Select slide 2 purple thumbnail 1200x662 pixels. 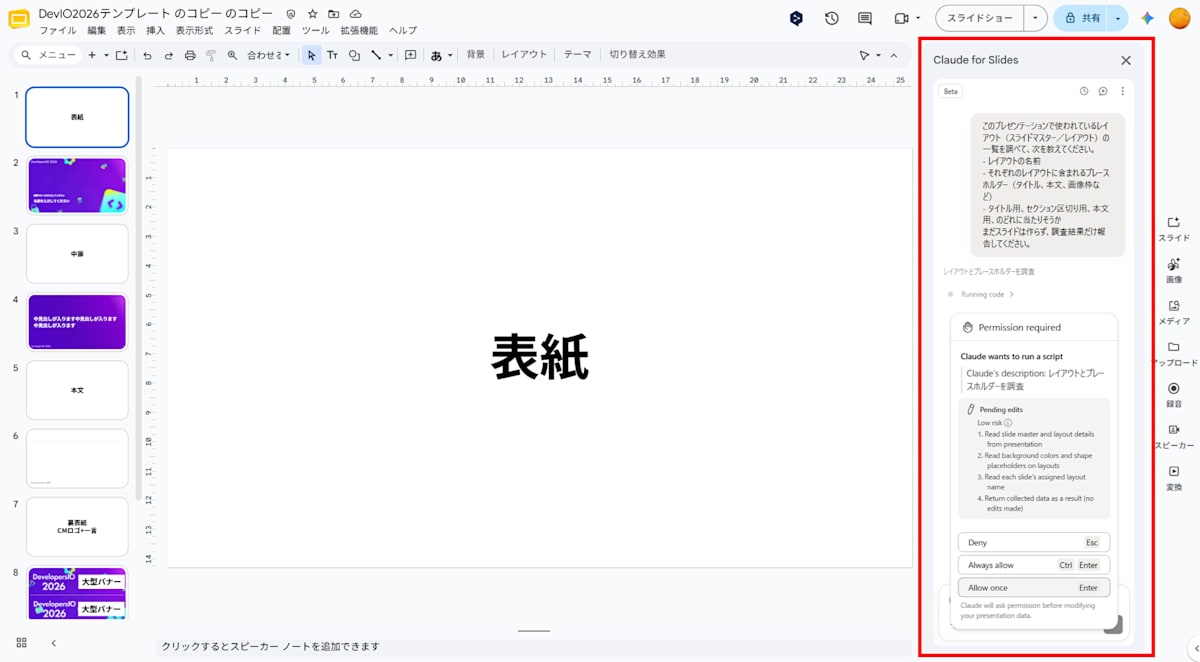[77, 185]
